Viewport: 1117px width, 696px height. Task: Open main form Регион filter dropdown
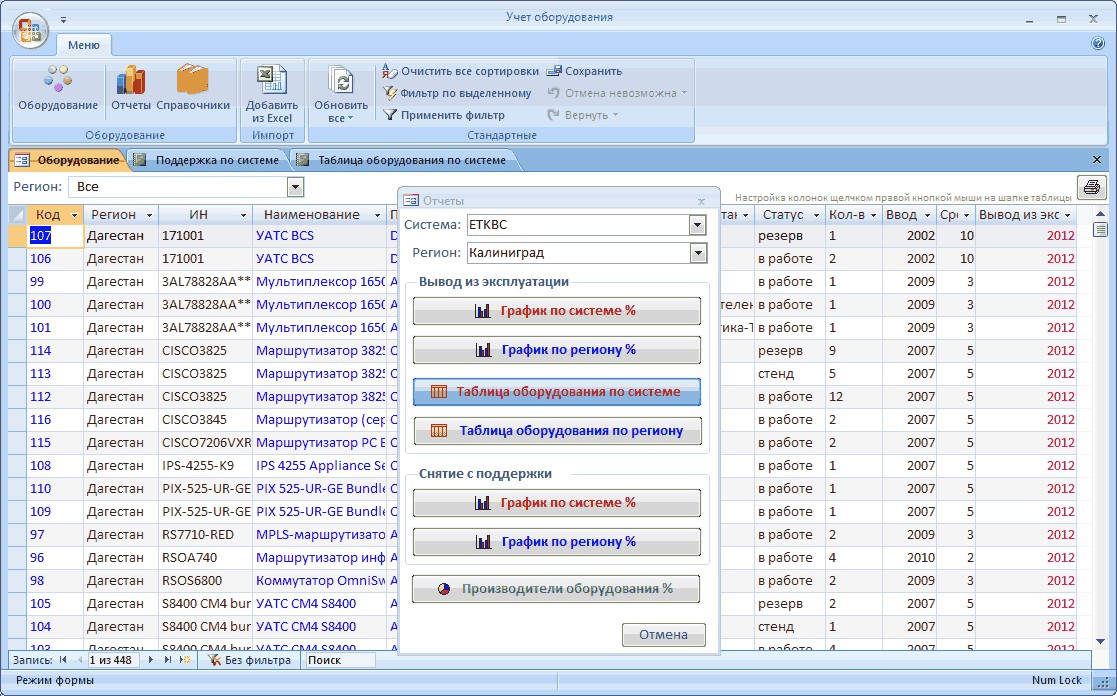coord(295,187)
